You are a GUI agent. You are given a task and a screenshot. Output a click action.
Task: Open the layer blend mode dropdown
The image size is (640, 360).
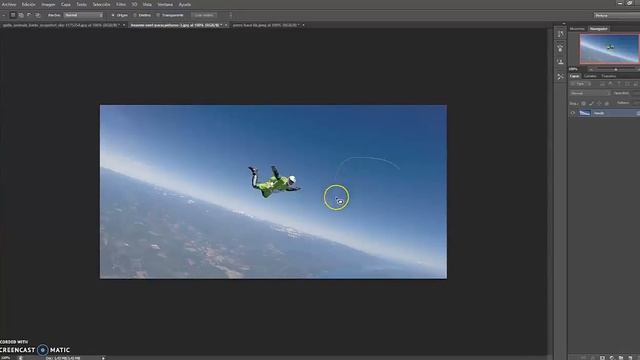(590, 93)
